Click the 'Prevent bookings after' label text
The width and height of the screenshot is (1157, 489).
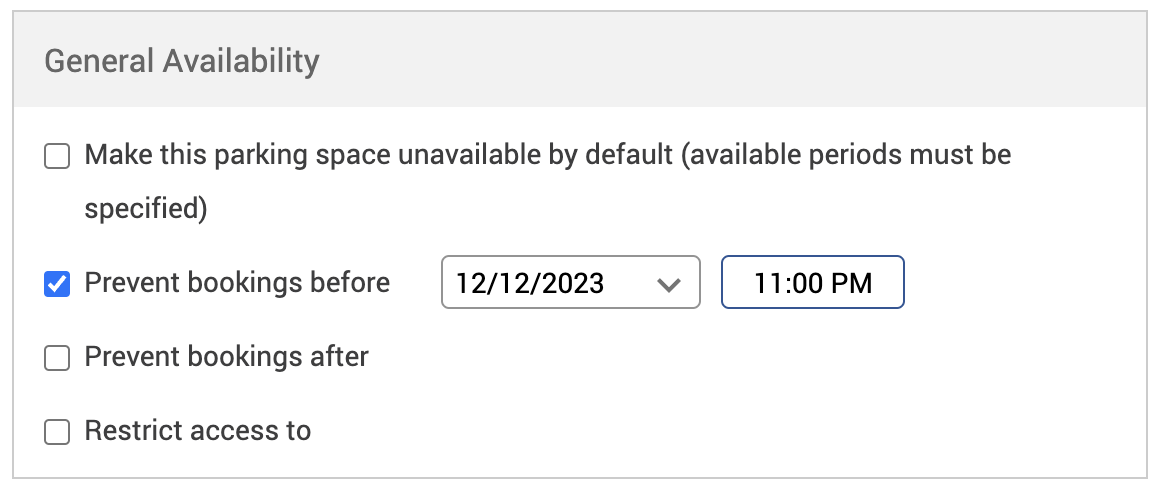[x=227, y=356]
